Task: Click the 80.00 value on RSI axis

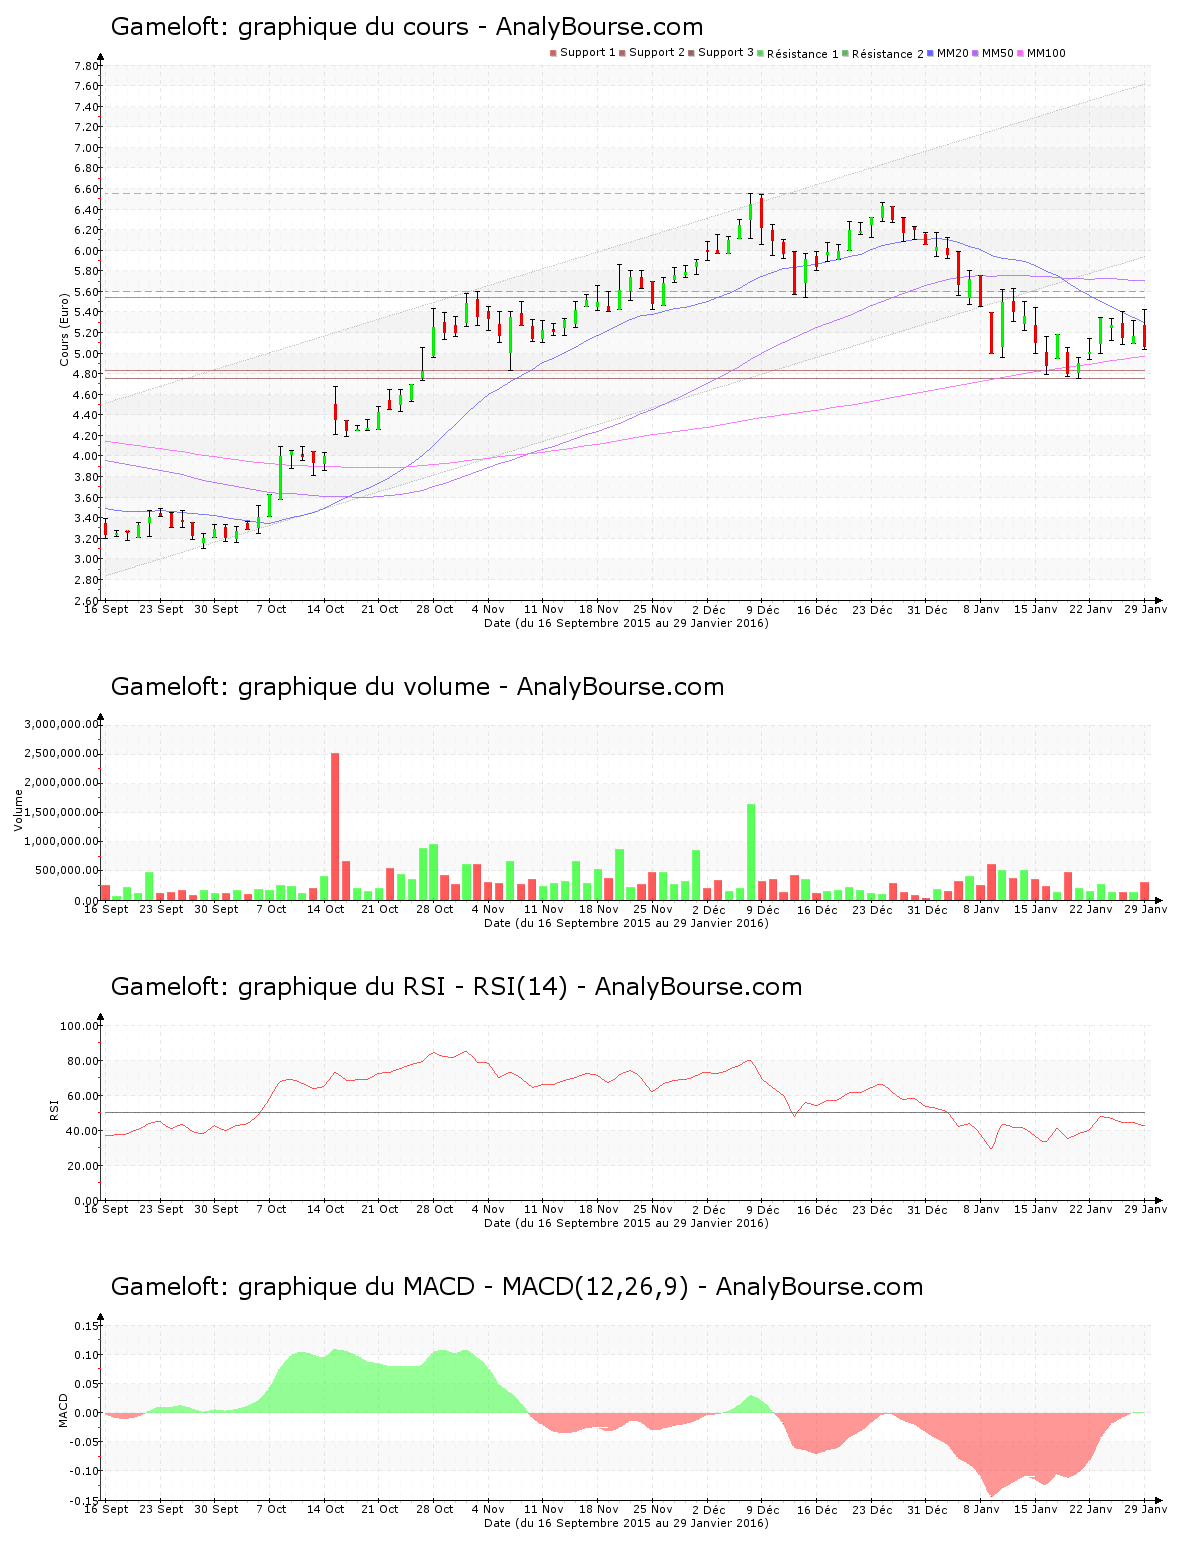Action: [83, 1061]
